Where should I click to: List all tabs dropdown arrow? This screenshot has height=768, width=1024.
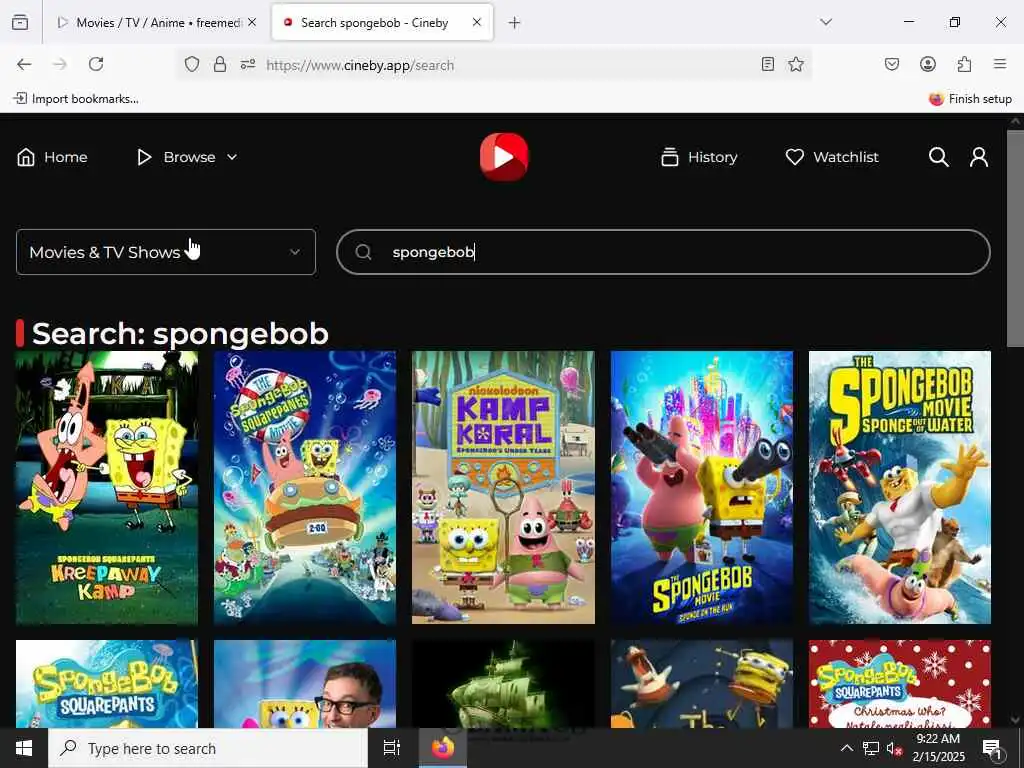click(826, 22)
